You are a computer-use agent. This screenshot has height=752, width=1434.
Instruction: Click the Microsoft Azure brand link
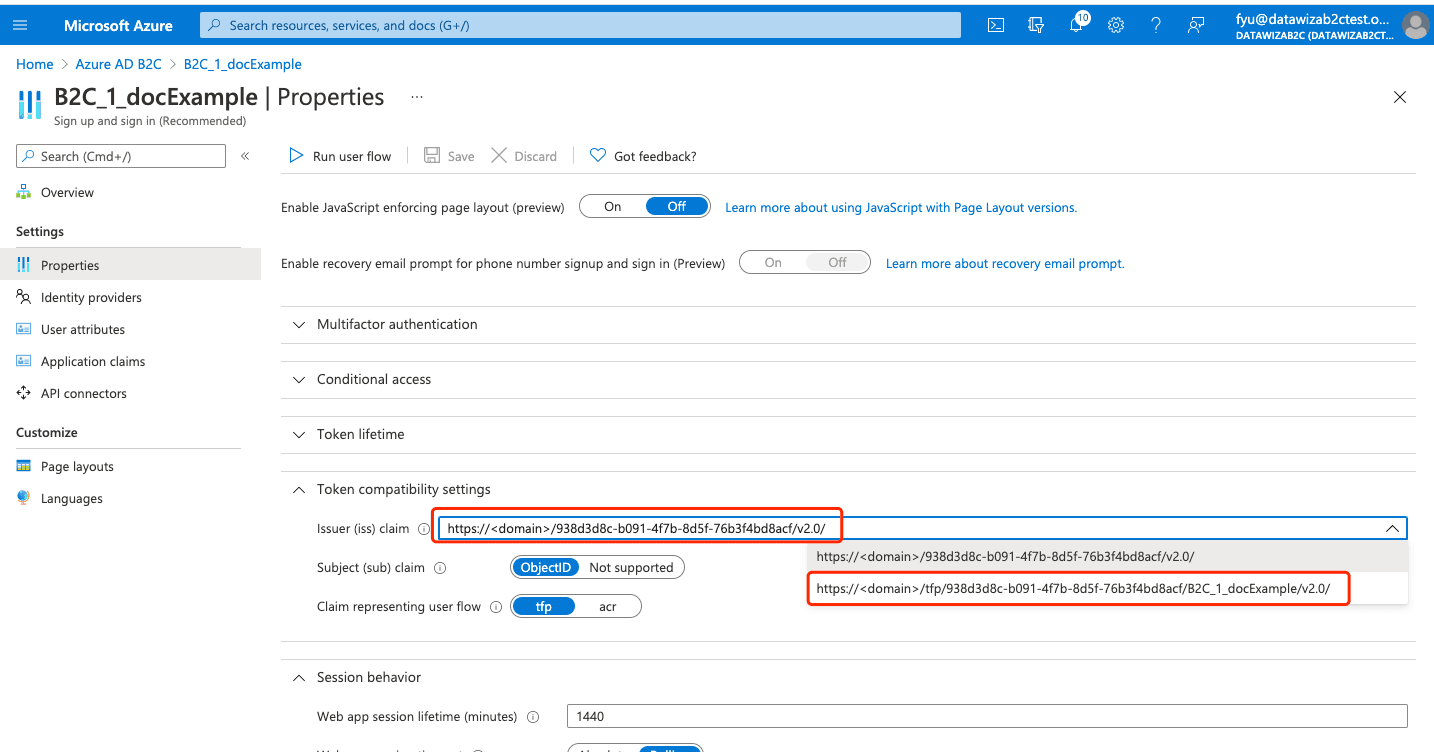[x=118, y=25]
